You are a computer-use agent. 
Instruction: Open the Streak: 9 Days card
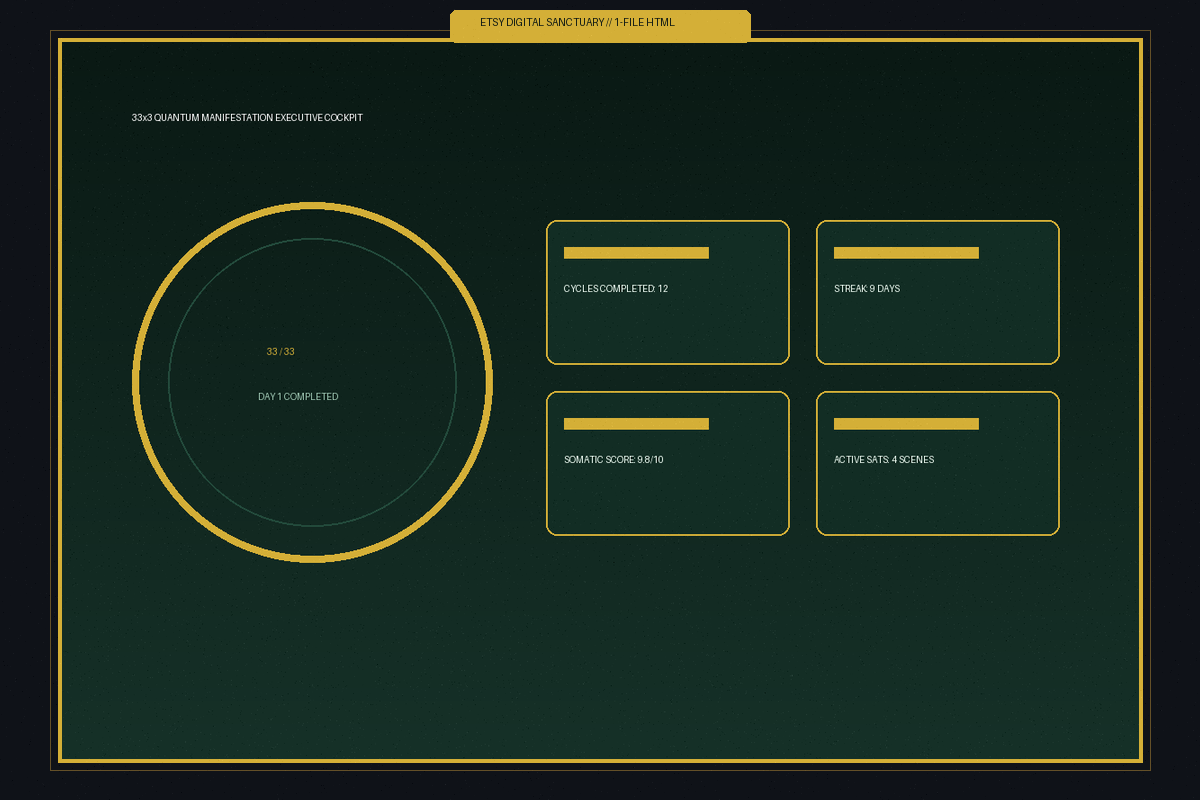point(938,292)
